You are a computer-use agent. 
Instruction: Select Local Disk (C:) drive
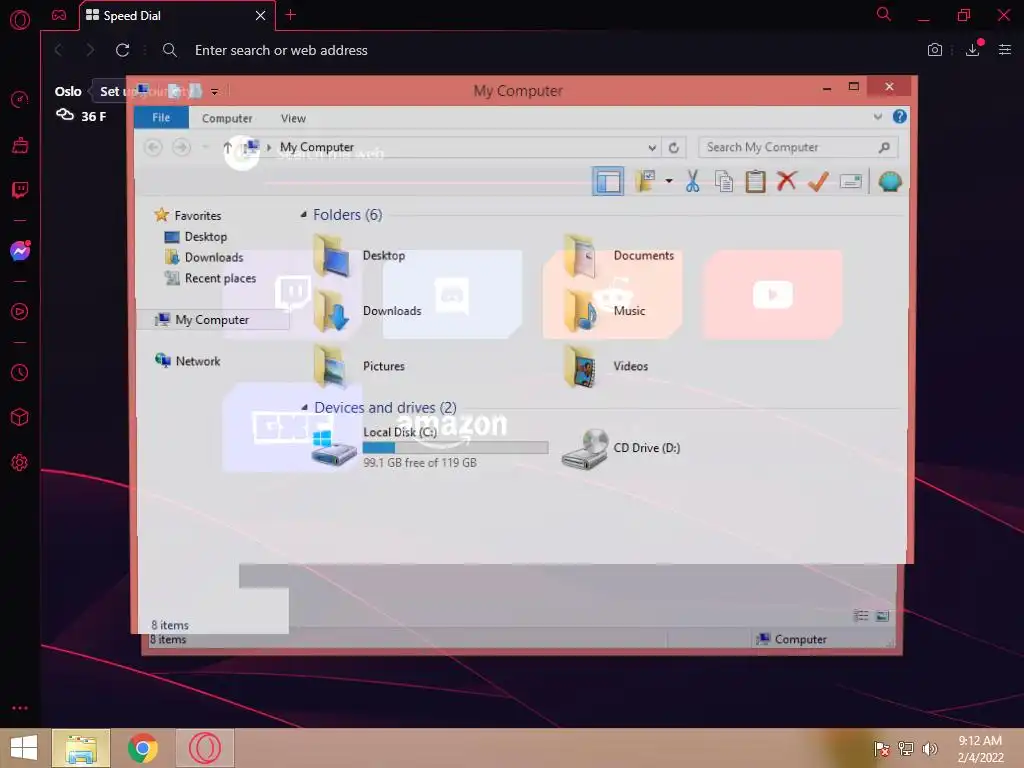[x=430, y=447]
